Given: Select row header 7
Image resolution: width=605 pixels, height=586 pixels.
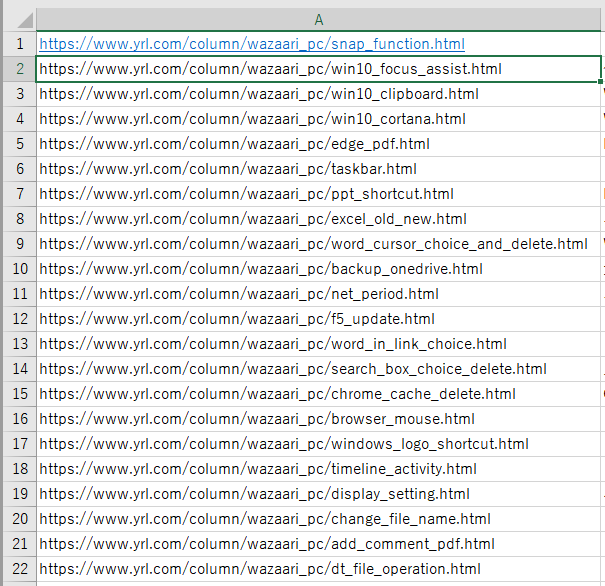Looking at the screenshot, I should (x=20, y=194).
